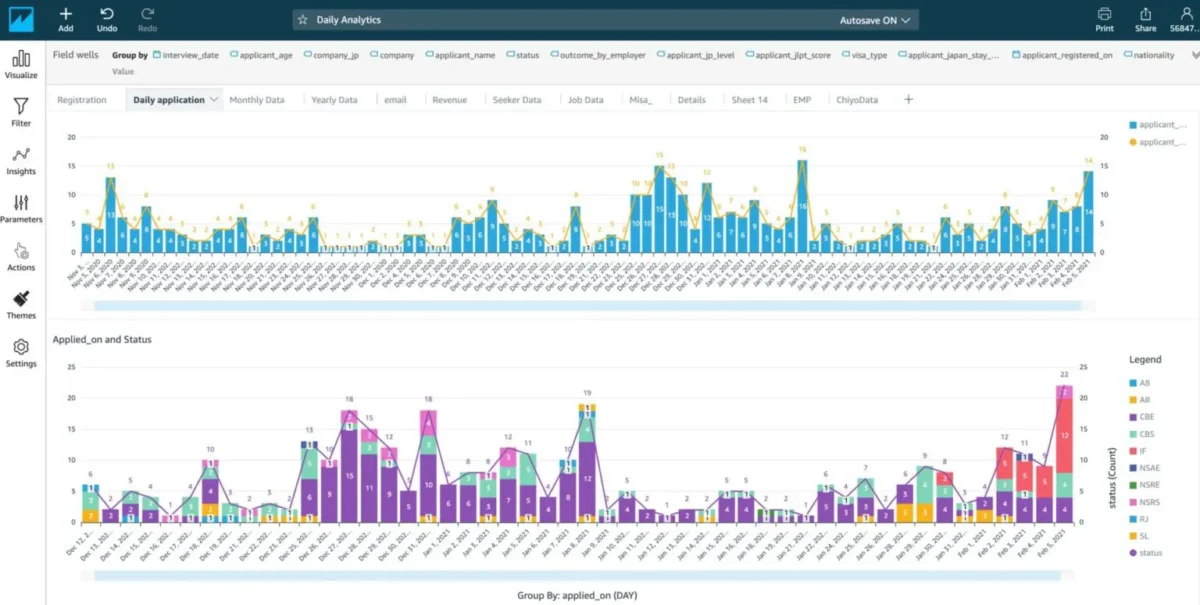Expand Daily application tab dropdown arrow

213,100
